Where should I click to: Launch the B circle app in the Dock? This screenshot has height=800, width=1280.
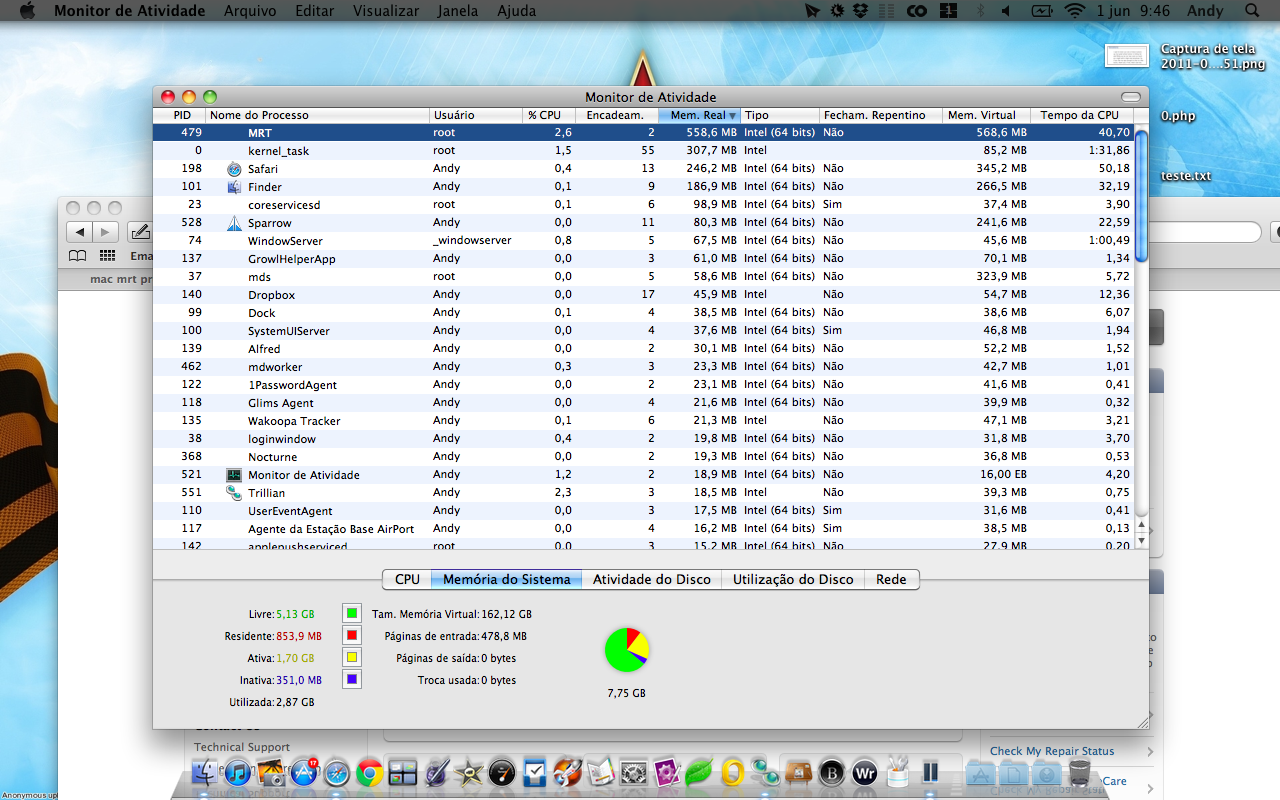click(832, 772)
